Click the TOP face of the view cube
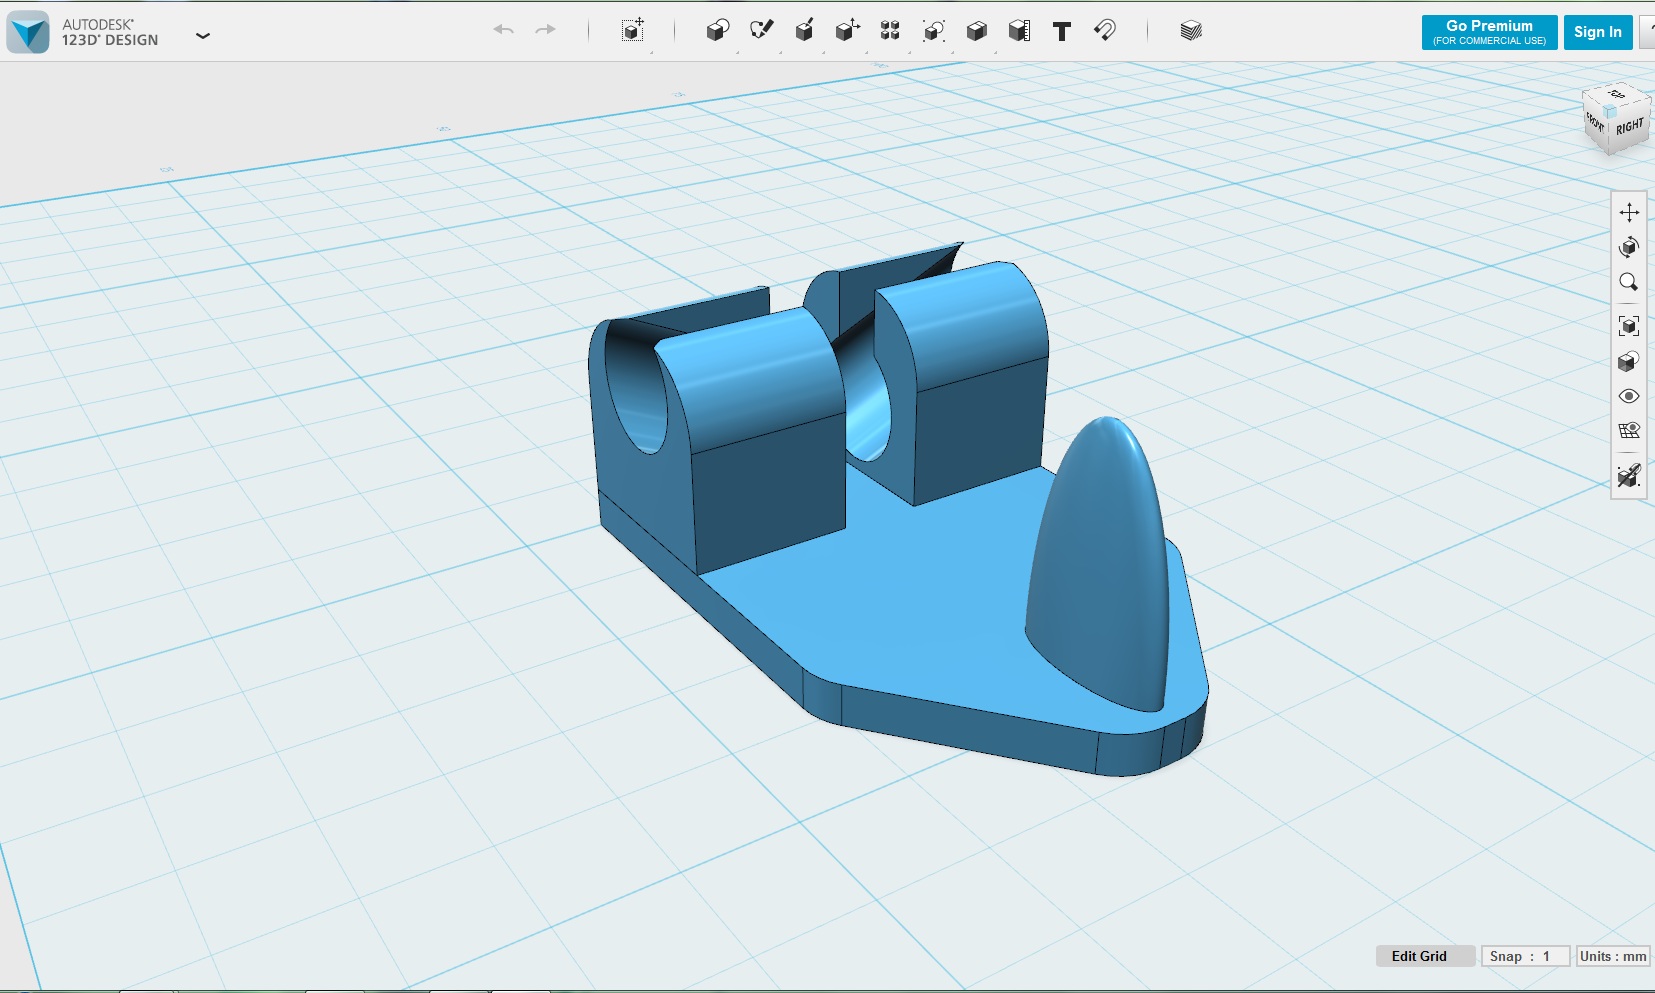1655x993 pixels. [1616, 96]
